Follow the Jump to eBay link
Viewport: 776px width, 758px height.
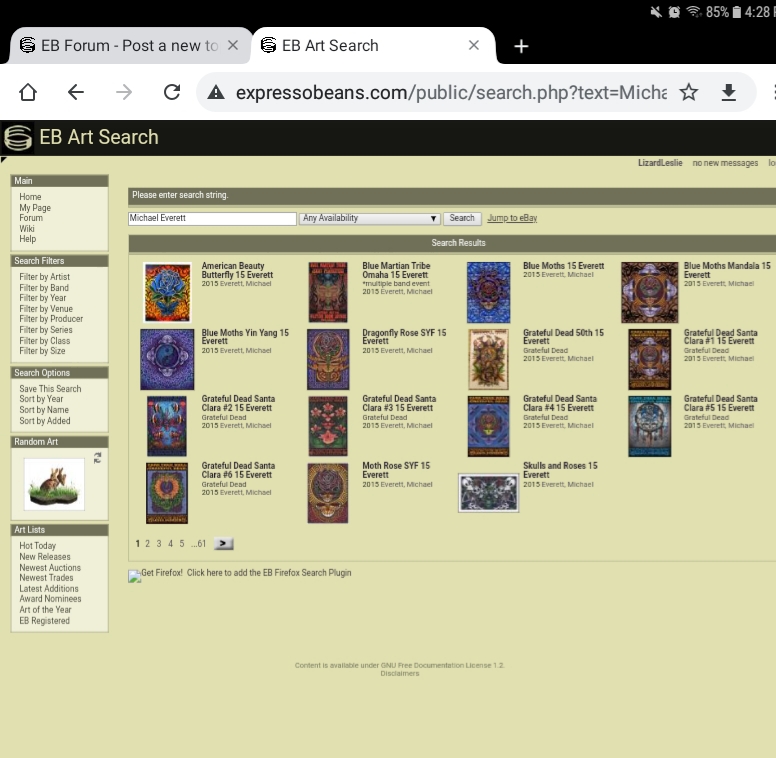click(x=512, y=218)
